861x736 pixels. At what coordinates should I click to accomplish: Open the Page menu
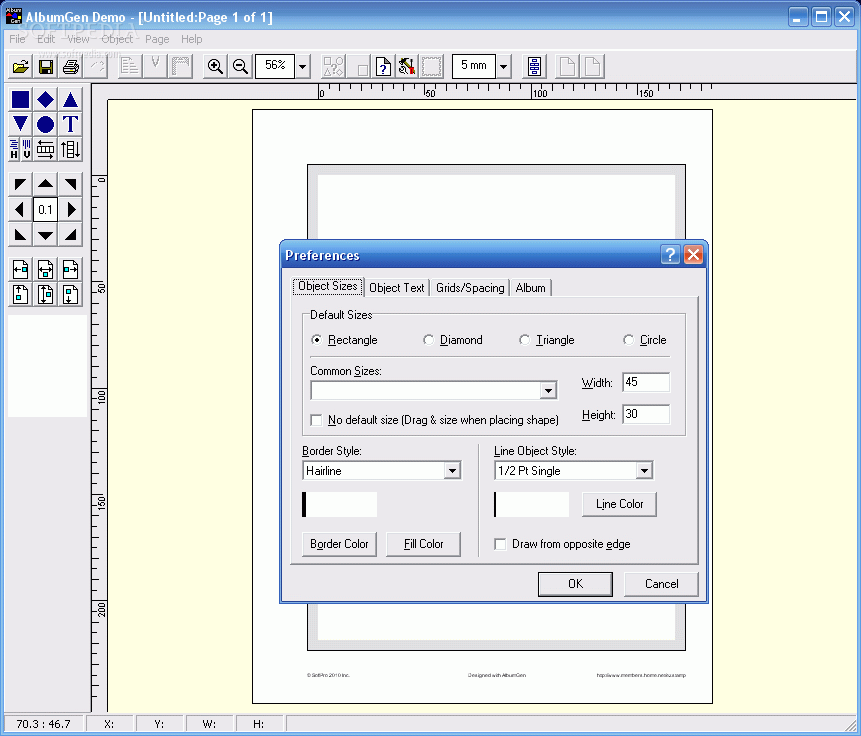pos(157,39)
